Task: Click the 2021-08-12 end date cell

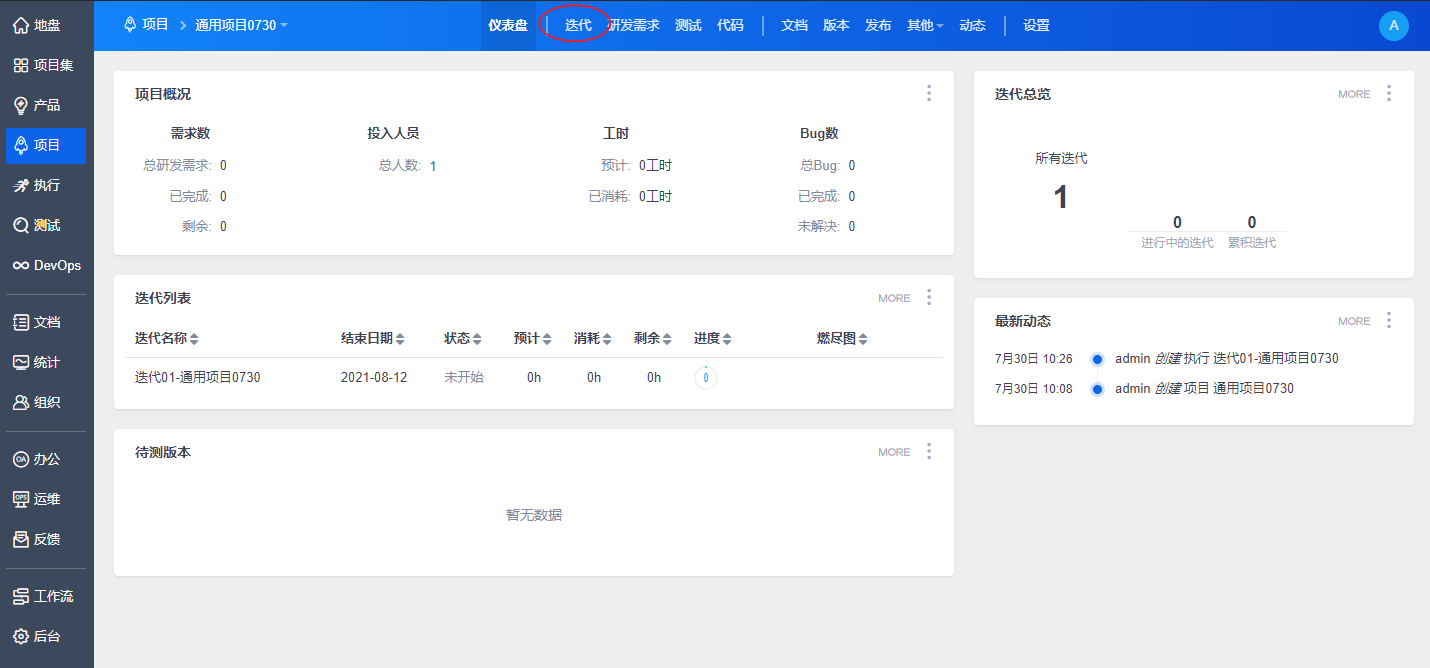Action: pos(374,377)
